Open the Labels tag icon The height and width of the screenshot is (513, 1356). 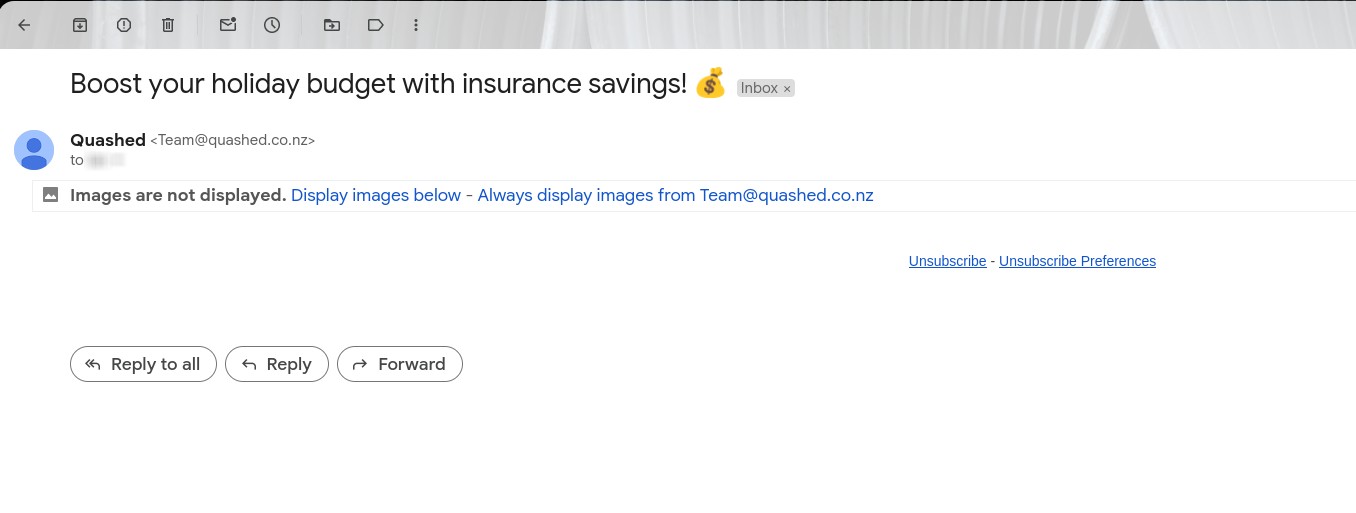(x=376, y=25)
